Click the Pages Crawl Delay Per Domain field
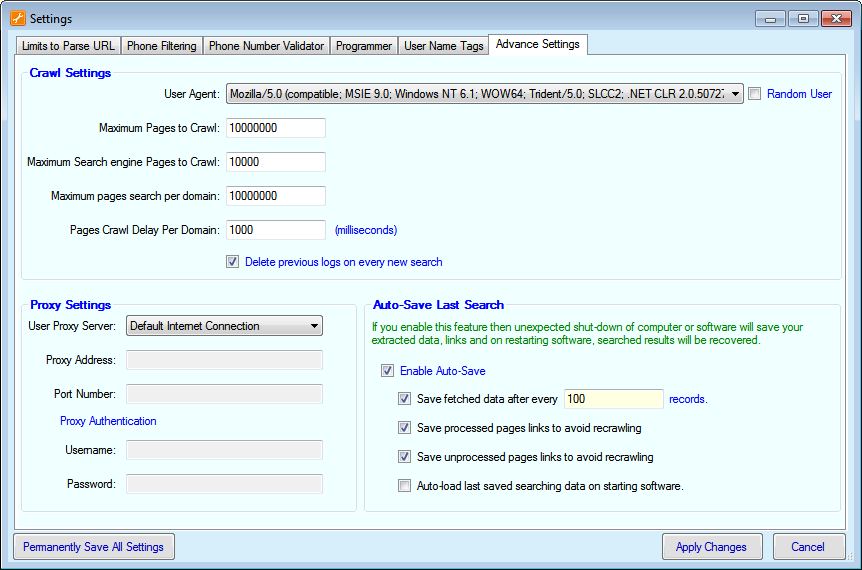 point(276,230)
